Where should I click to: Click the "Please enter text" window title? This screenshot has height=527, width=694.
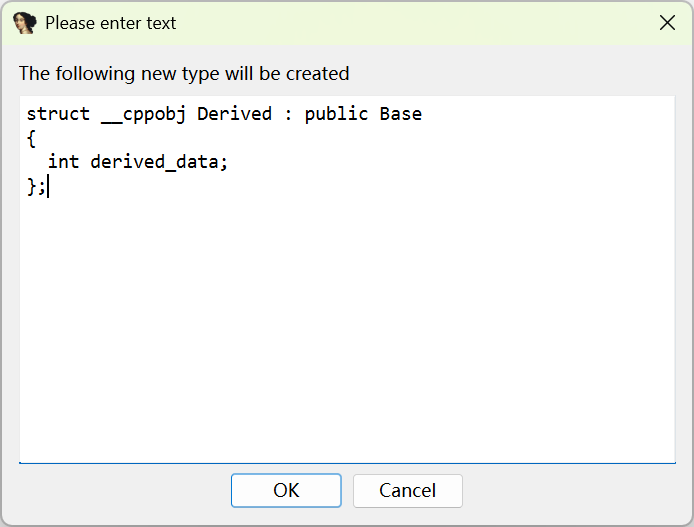111,23
